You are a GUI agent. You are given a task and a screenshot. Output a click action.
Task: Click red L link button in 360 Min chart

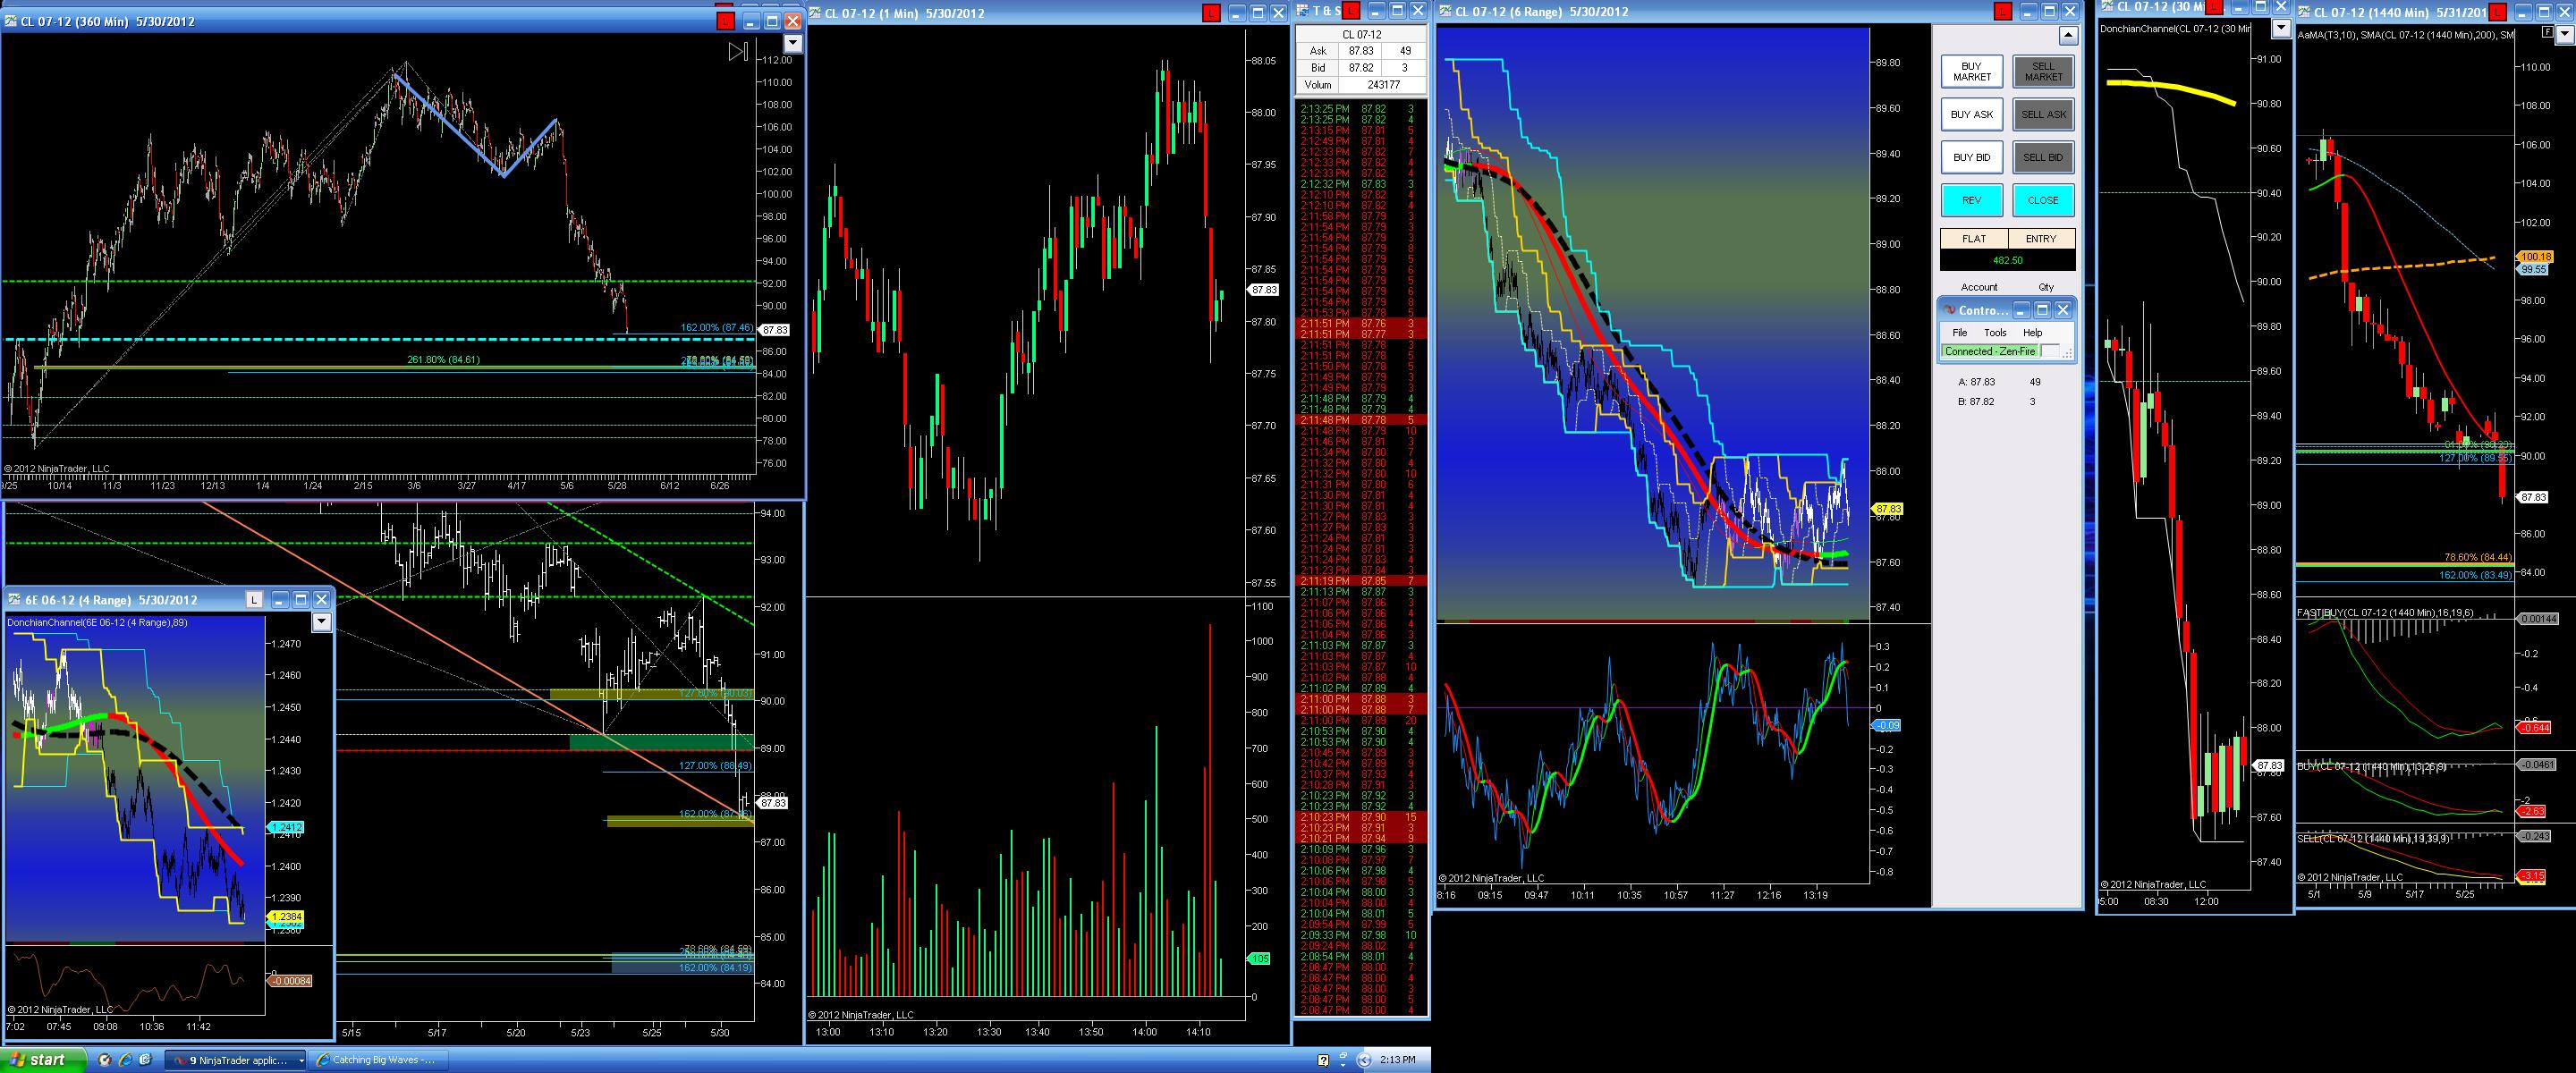pyautogui.click(x=726, y=21)
